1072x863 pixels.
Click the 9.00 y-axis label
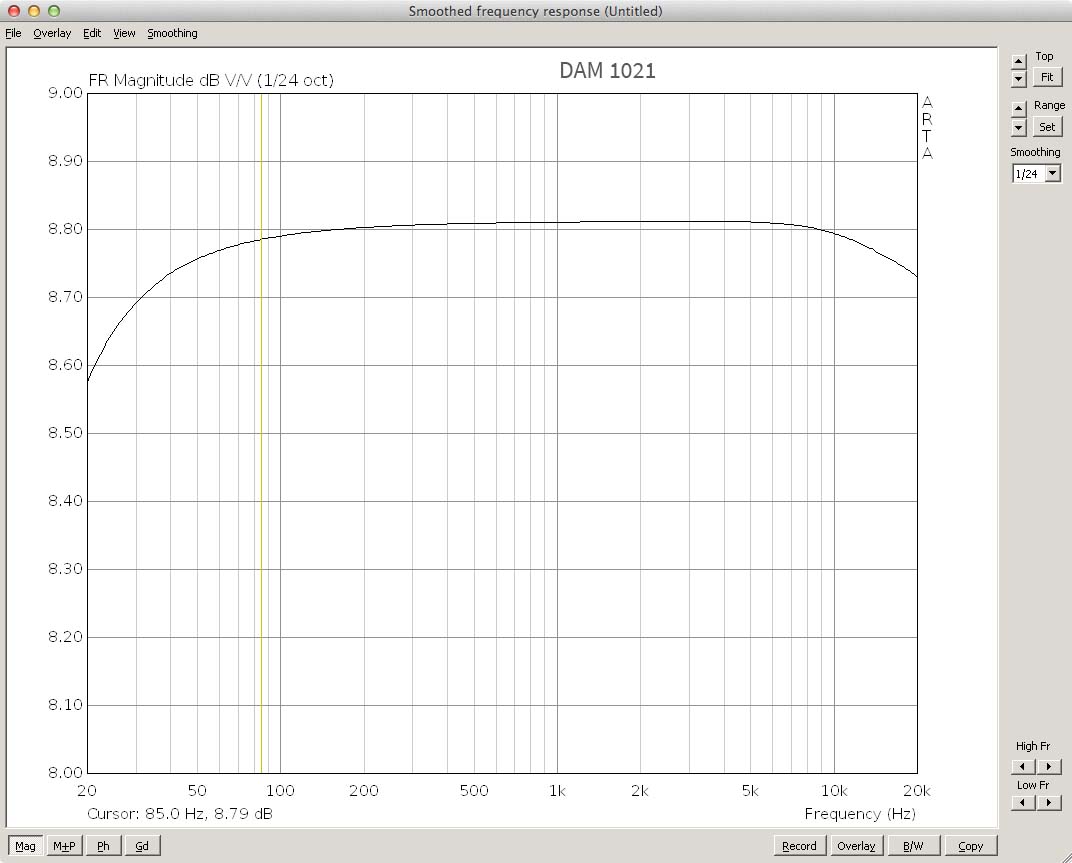click(65, 93)
